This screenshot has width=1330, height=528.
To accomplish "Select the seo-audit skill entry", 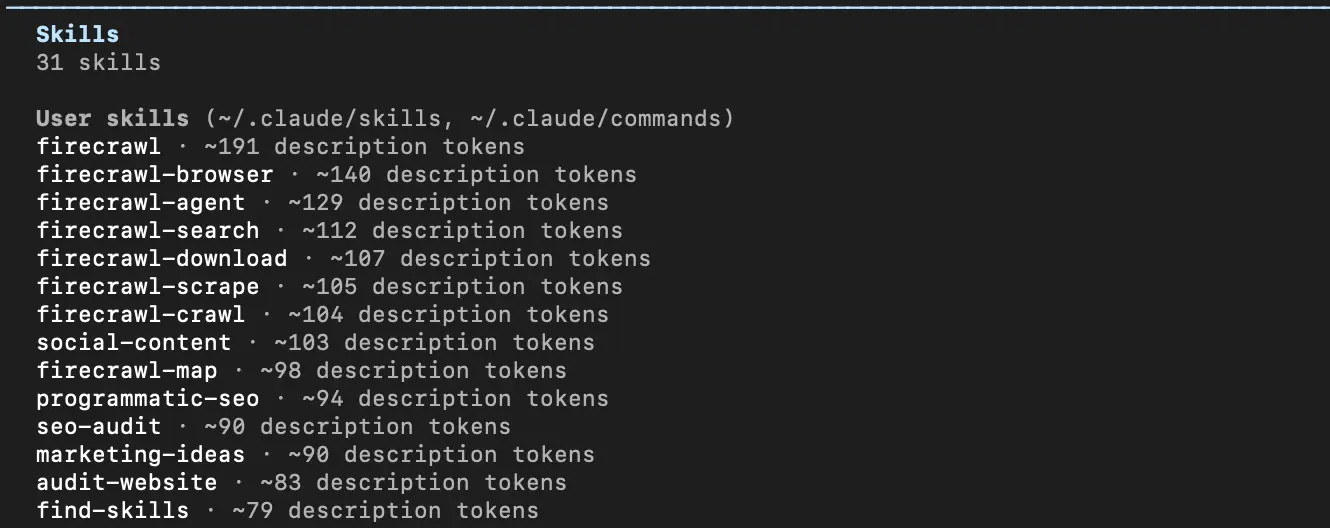I will pos(98,426).
